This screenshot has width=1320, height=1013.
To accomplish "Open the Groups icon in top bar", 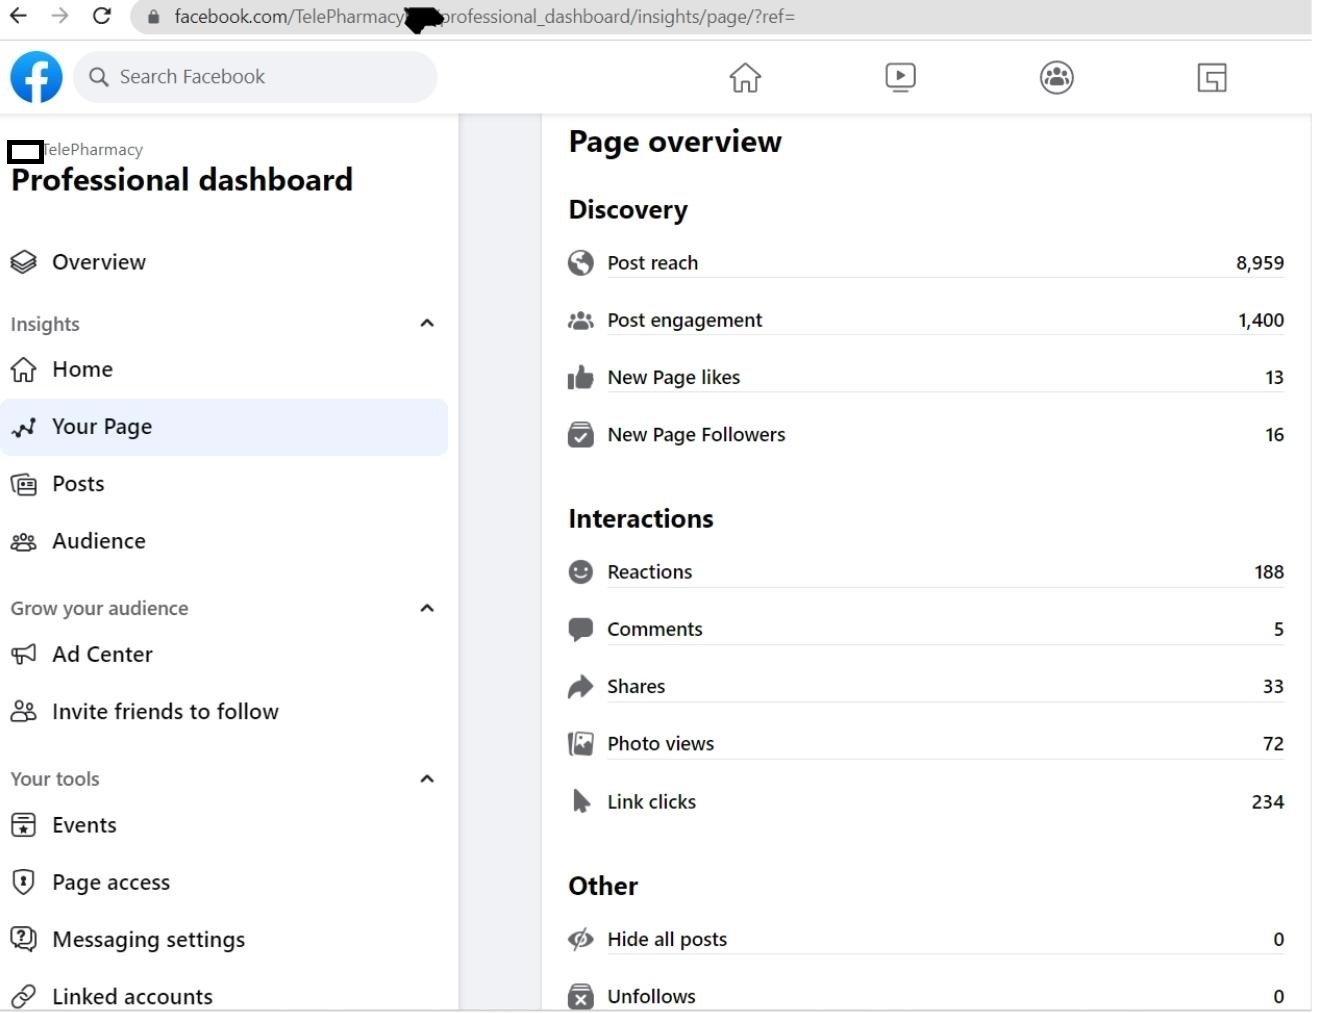I will [1056, 77].
